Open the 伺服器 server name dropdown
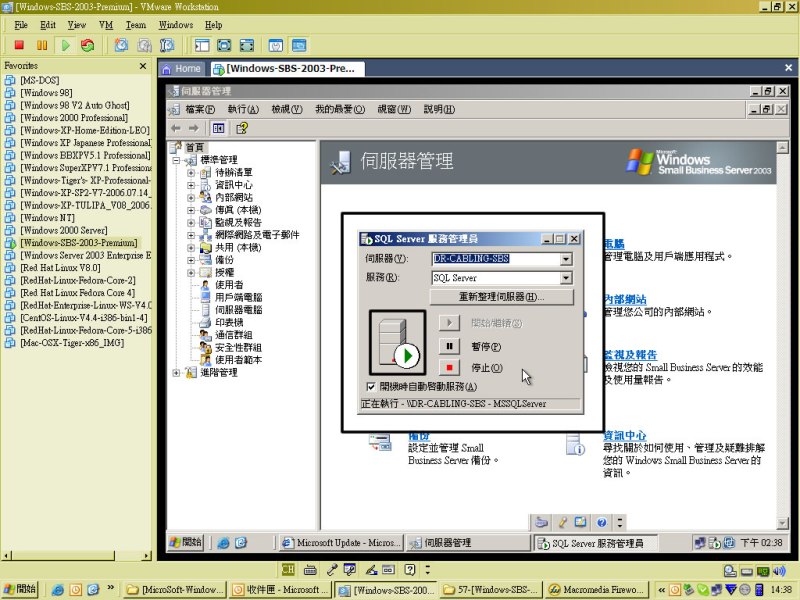Screen dimensions: 800x600 (x=566, y=259)
